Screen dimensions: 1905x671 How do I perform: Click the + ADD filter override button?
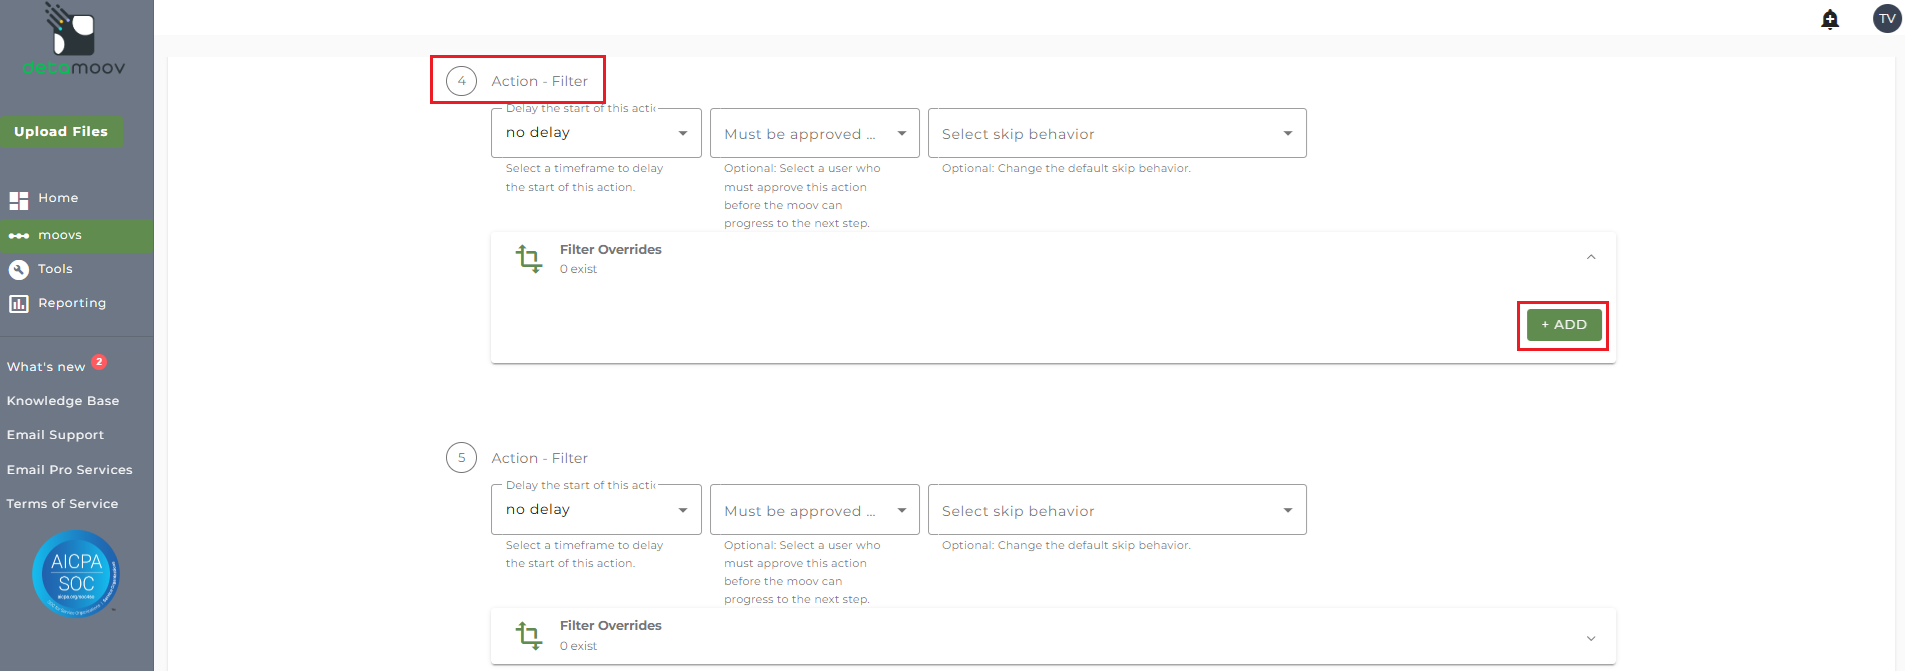[1563, 325]
